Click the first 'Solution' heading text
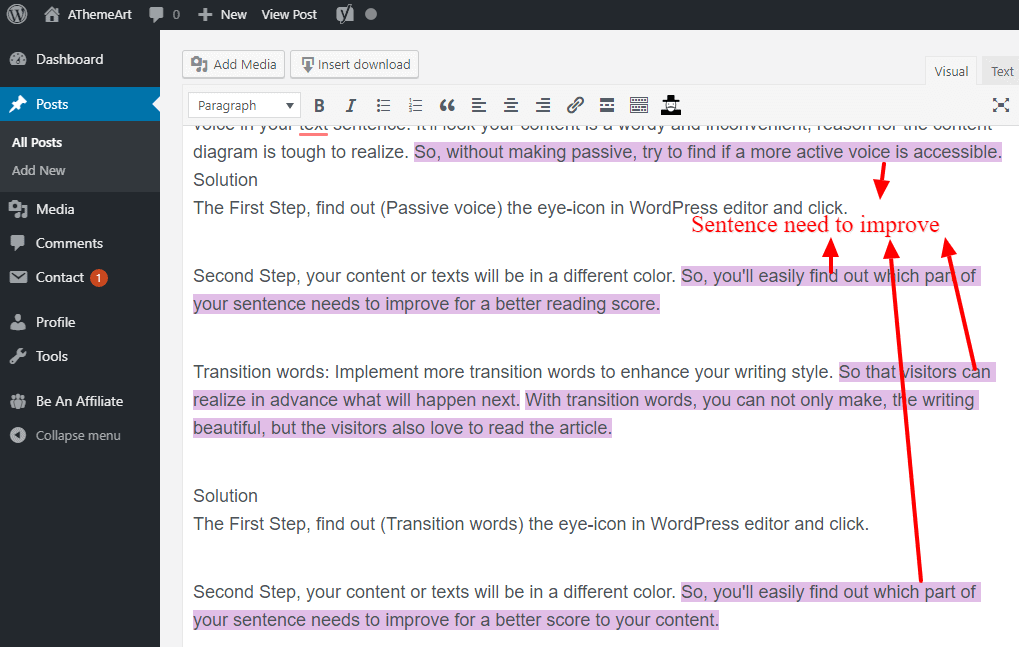The width and height of the screenshot is (1019, 647). pos(226,180)
